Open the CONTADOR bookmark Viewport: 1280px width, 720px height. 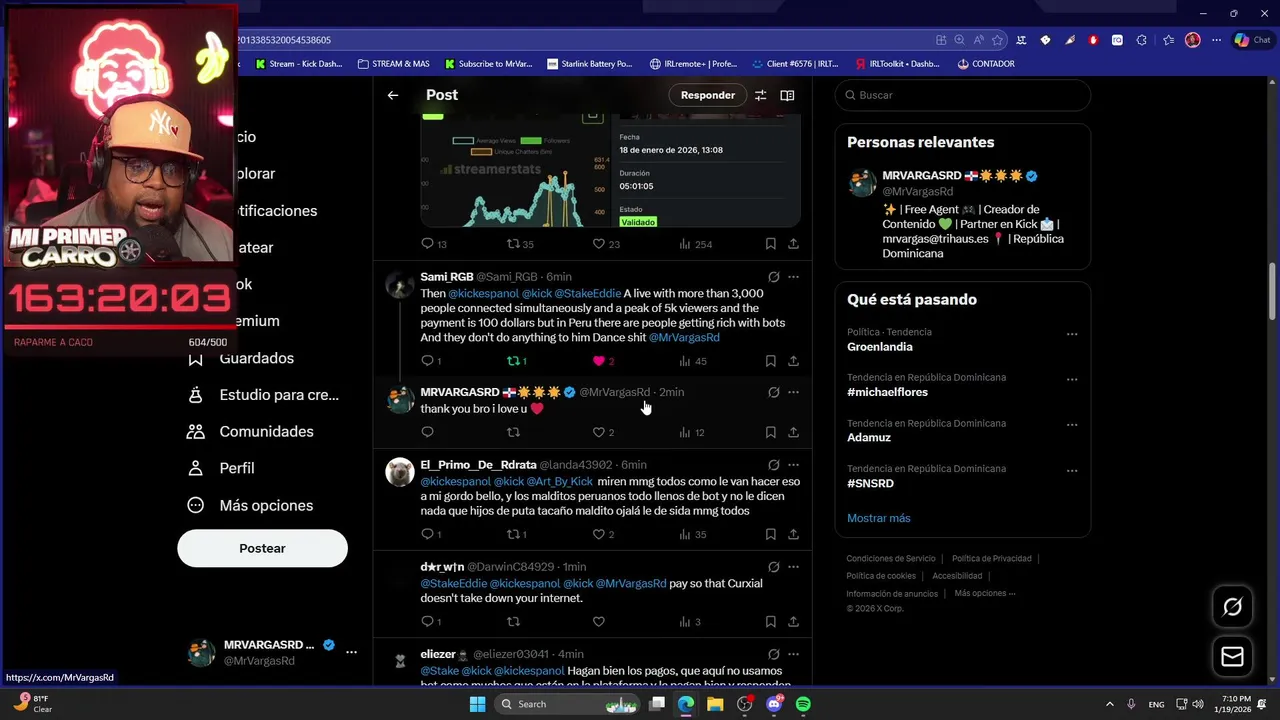tap(985, 64)
